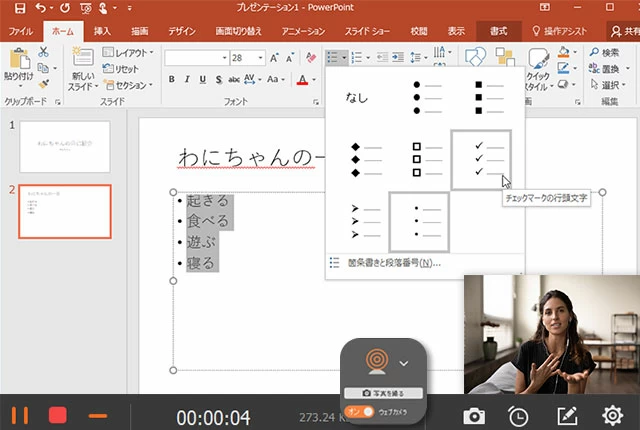
Task: Open the font color picker arrow
Action: tap(314, 80)
